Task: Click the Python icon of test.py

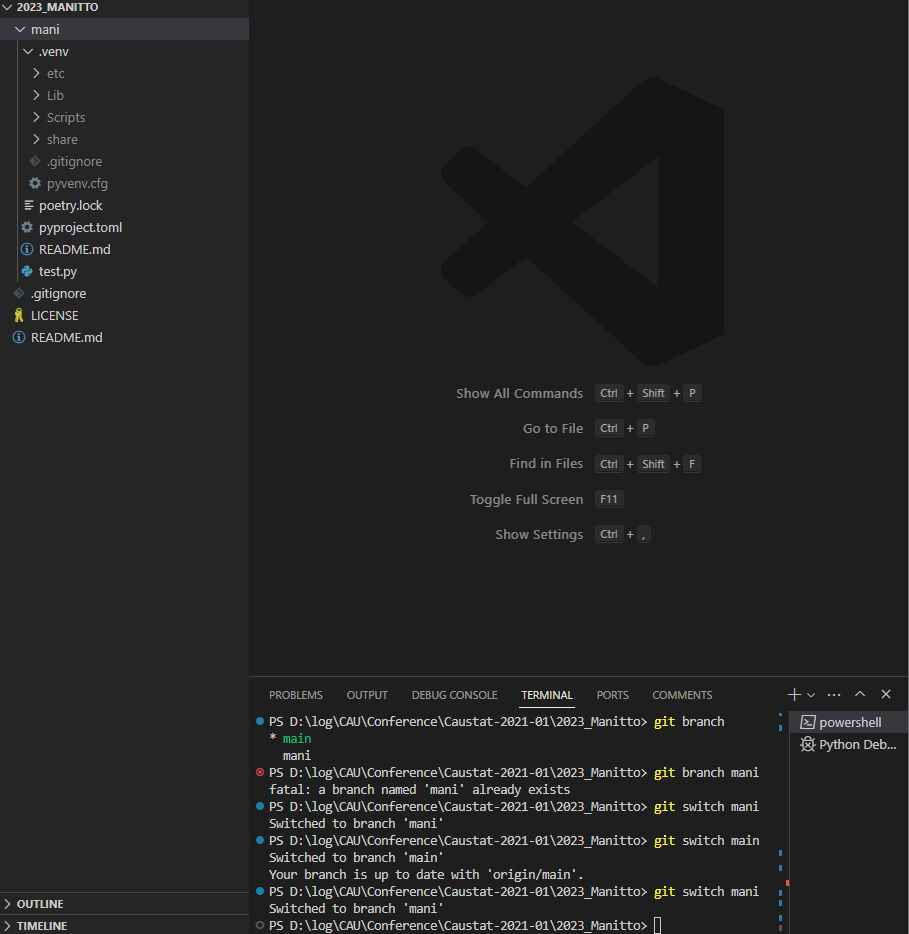Action: 27,272
